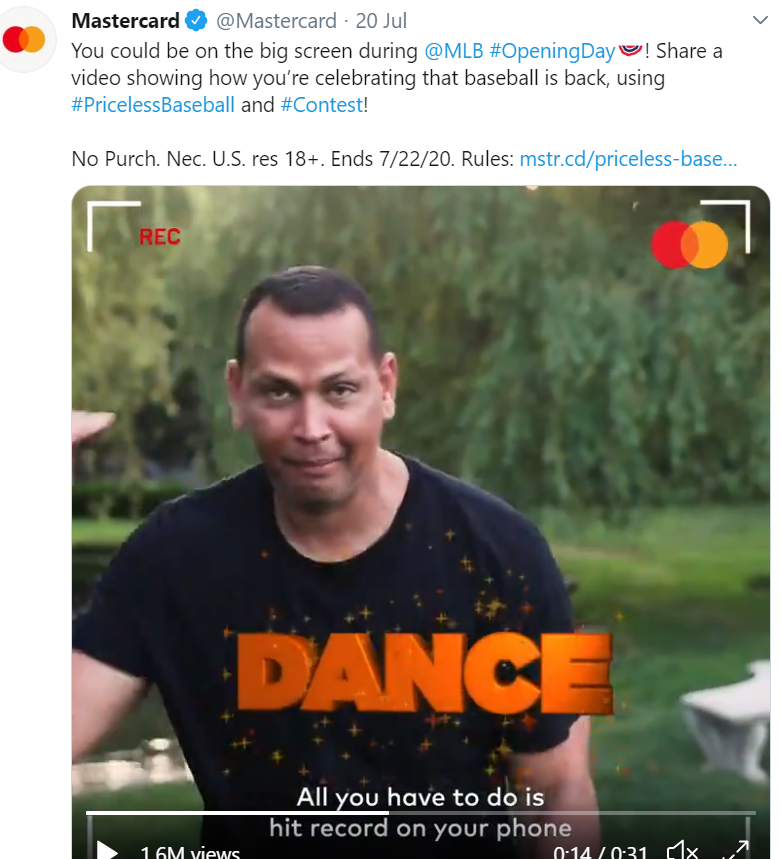Image resolution: width=782 pixels, height=859 pixels.
Task: Open the Mastercard profile avatar logo
Action: click(24, 39)
